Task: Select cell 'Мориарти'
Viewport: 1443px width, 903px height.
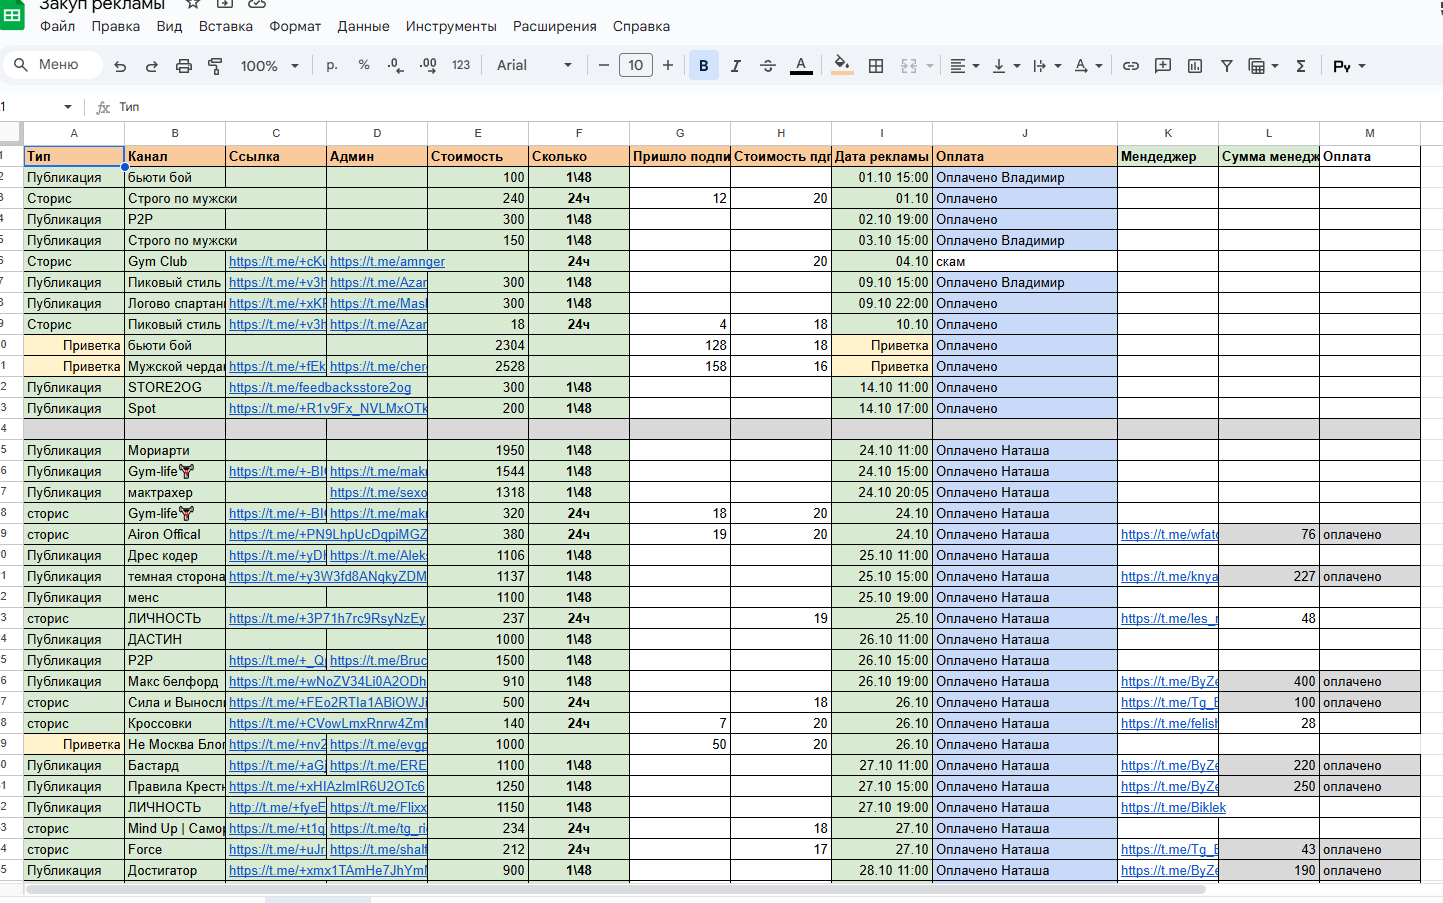Action: click(175, 450)
